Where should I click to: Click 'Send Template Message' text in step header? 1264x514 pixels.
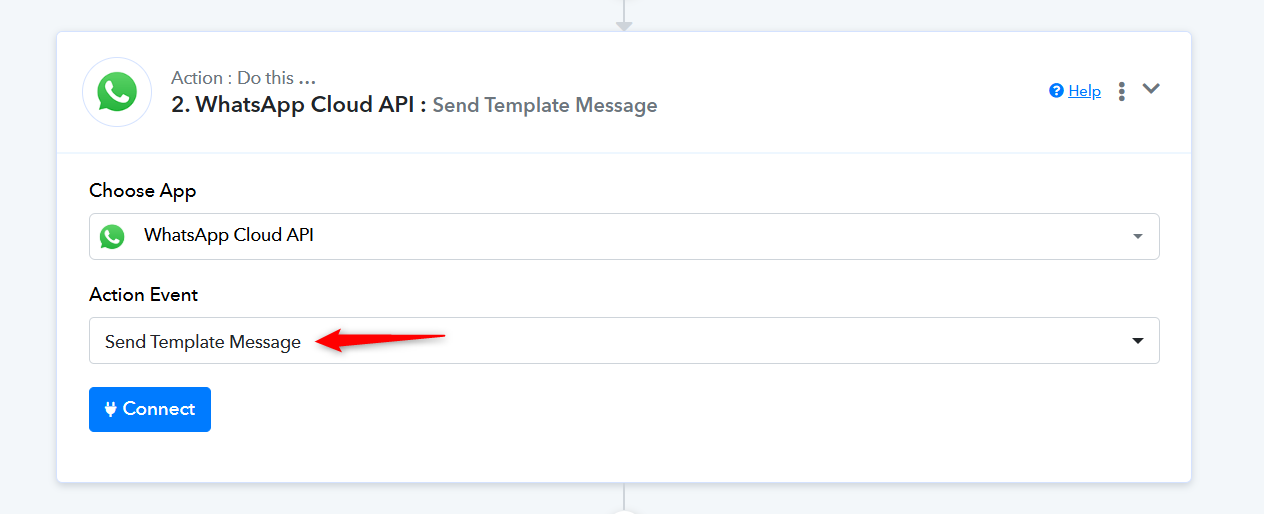pos(545,105)
